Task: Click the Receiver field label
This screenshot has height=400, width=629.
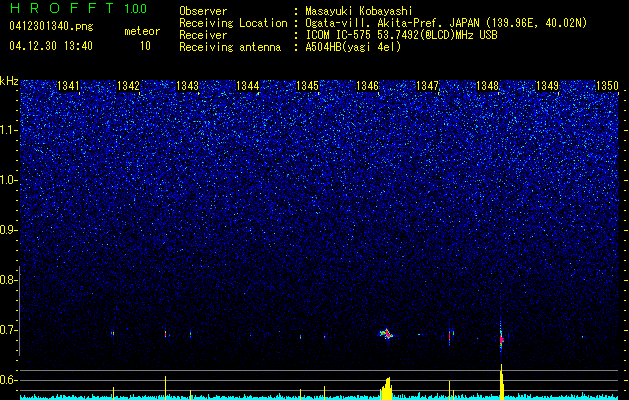Action: (x=203, y=35)
